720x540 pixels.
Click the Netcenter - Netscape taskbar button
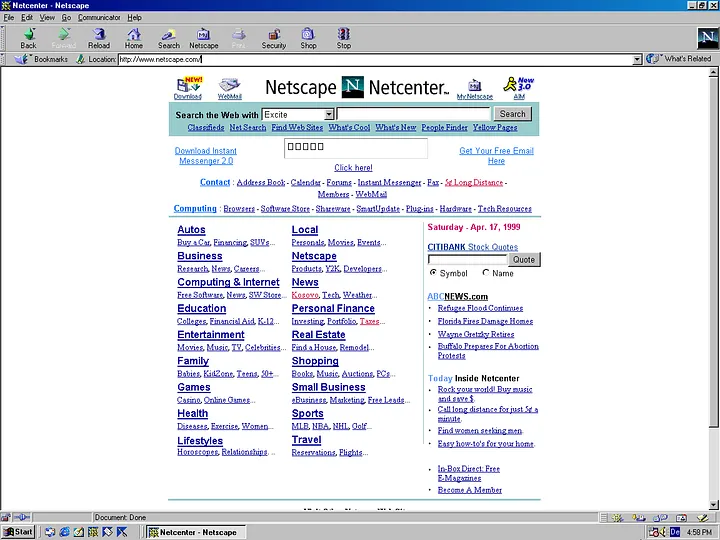click(197, 532)
